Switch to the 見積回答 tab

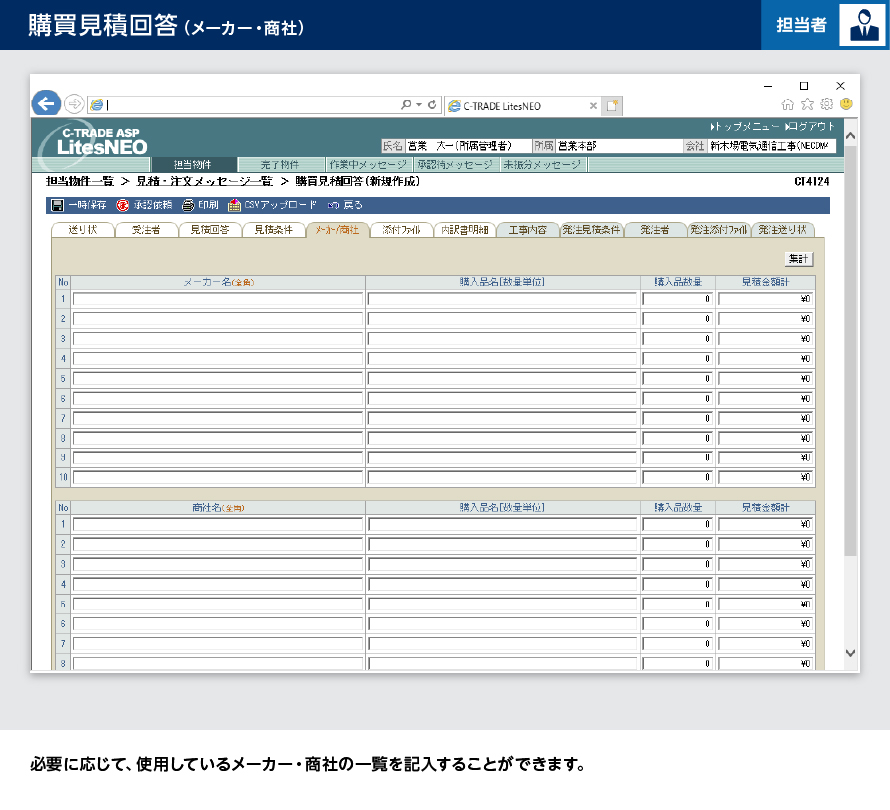pos(210,230)
